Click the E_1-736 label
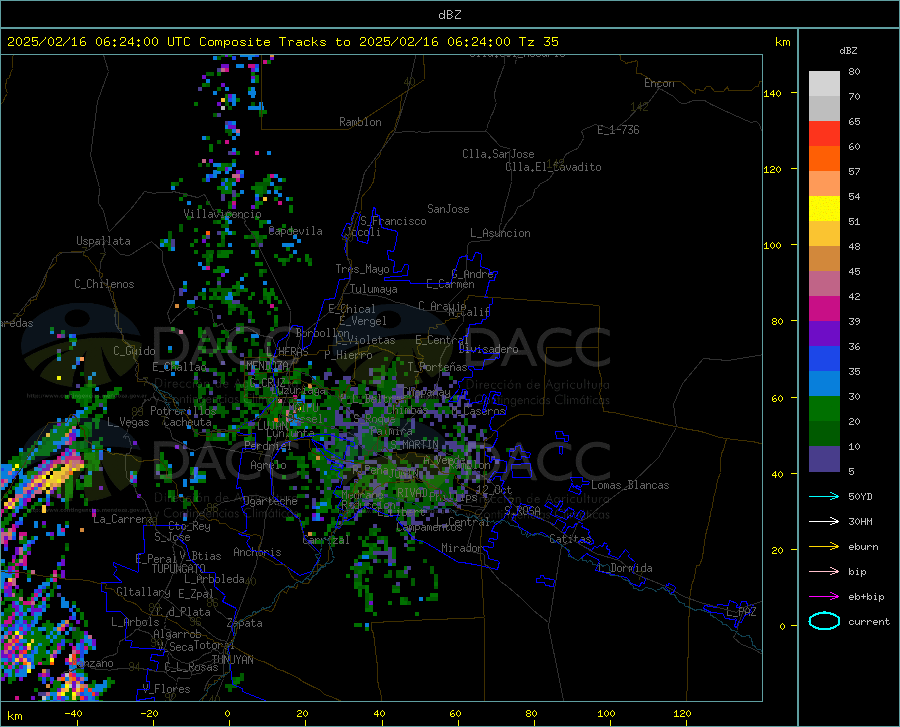 point(618,130)
